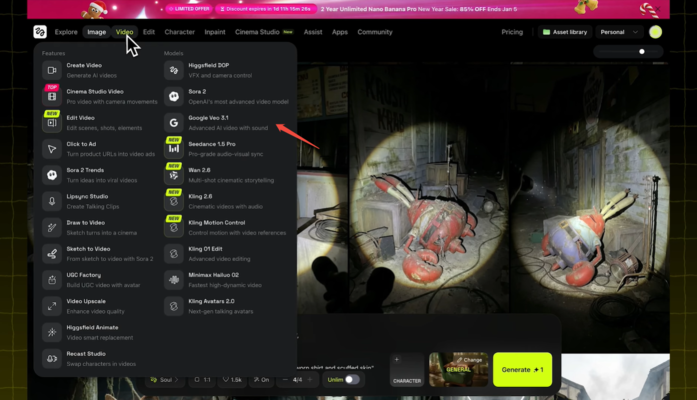Add a character with CHARACTER button
Image resolution: width=697 pixels, height=400 pixels.
[407, 369]
